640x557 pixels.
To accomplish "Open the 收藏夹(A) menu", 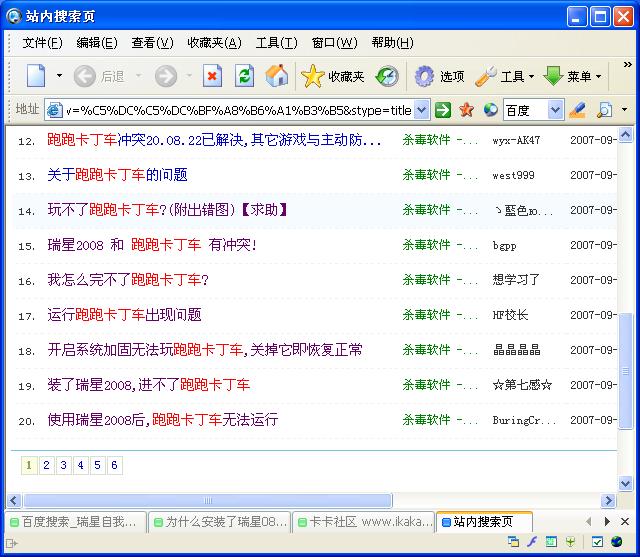I will click(x=214, y=43).
